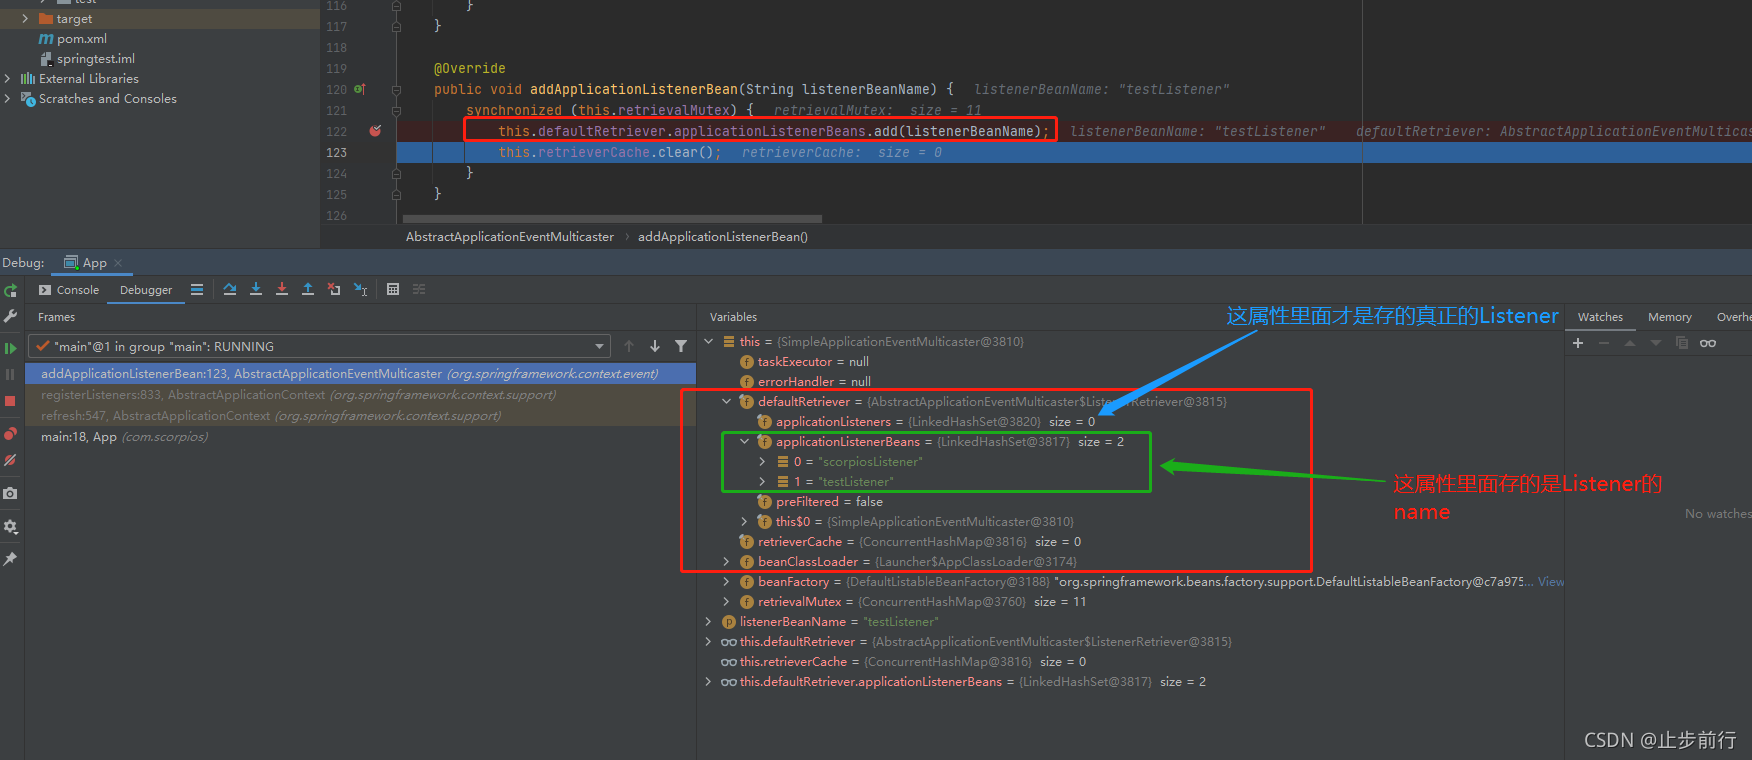Click the Pause program icon
This screenshot has height=760, width=1752.
coord(11,374)
